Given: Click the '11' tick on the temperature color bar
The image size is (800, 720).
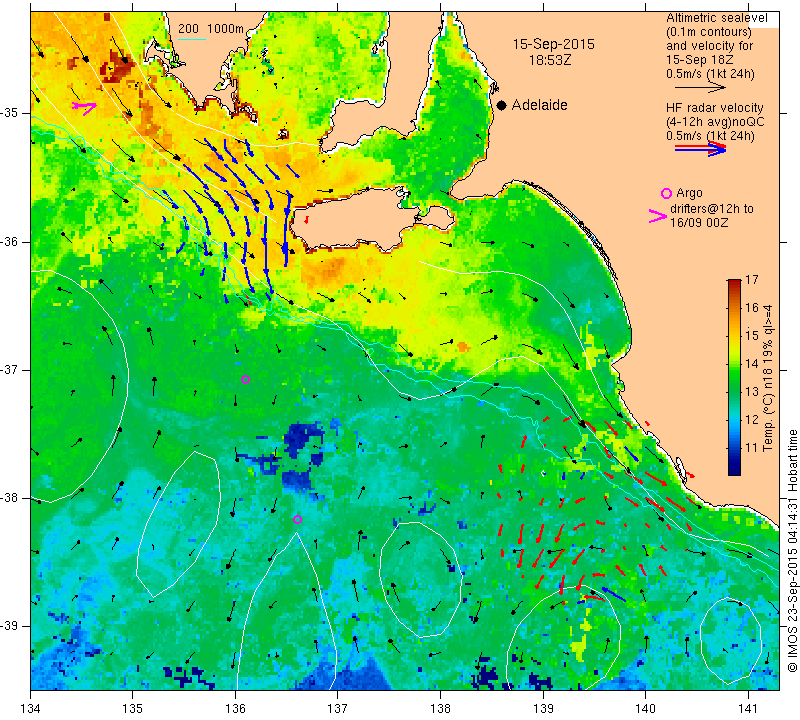Looking at the screenshot, I should (x=752, y=448).
